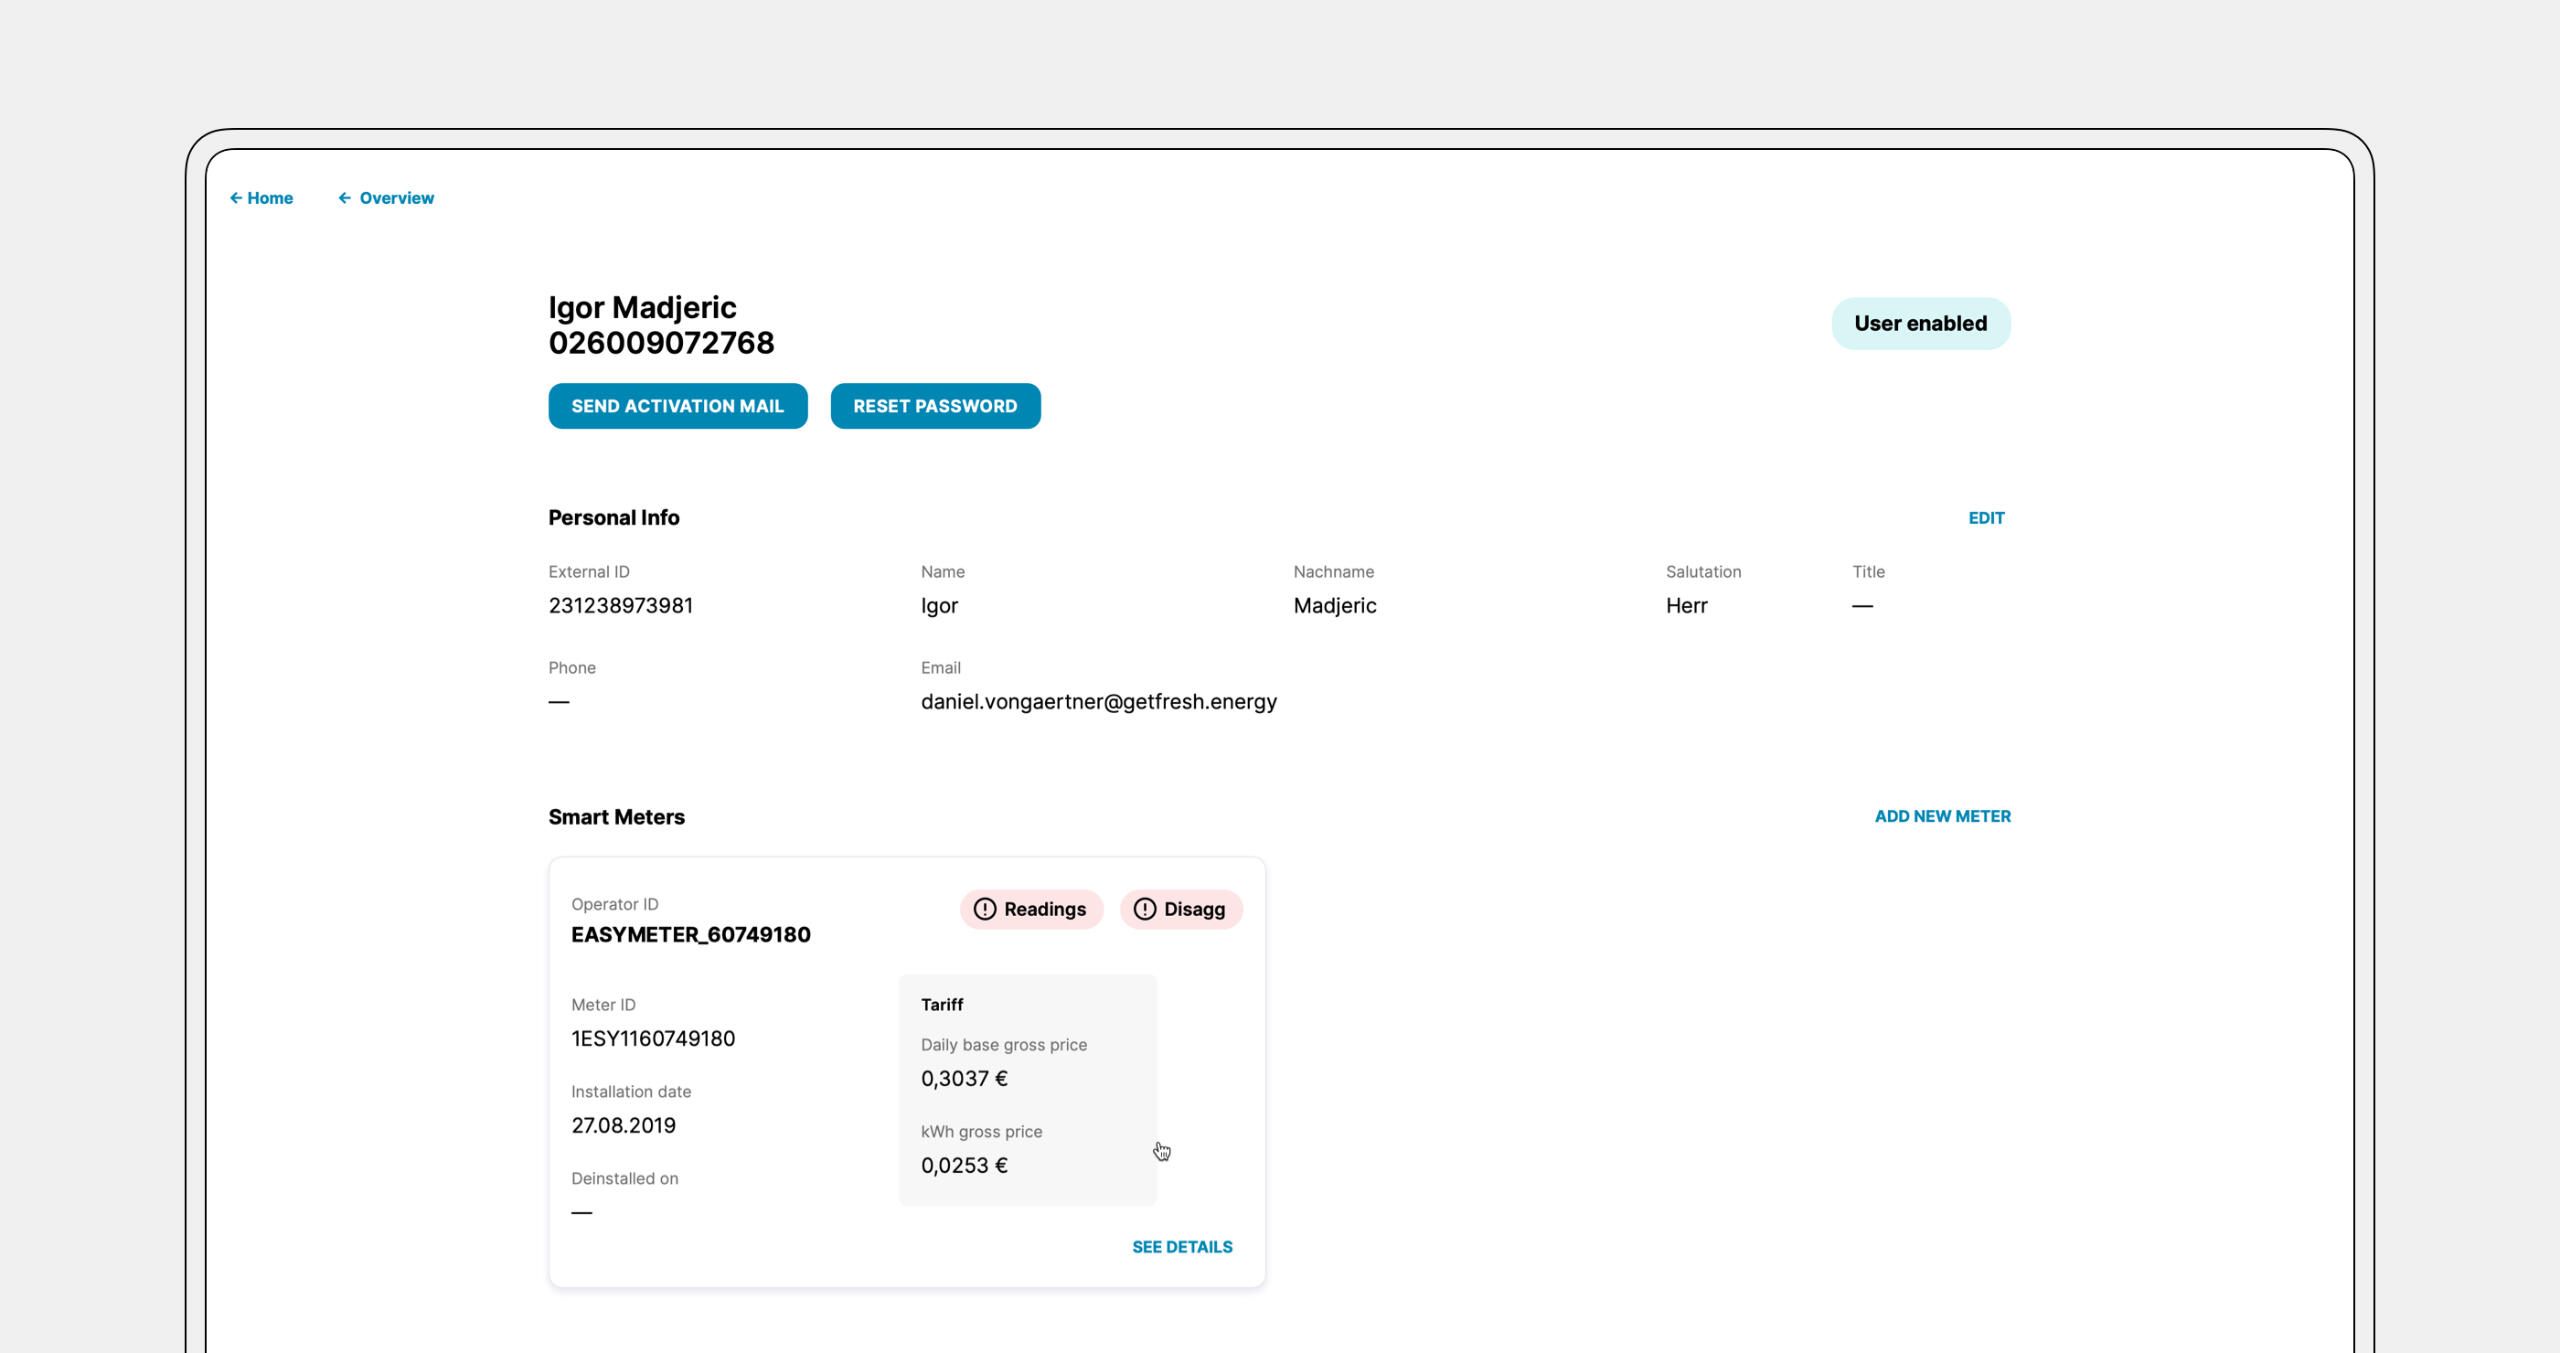
Task: Click the Overview back arrow icon
Action: 344,198
